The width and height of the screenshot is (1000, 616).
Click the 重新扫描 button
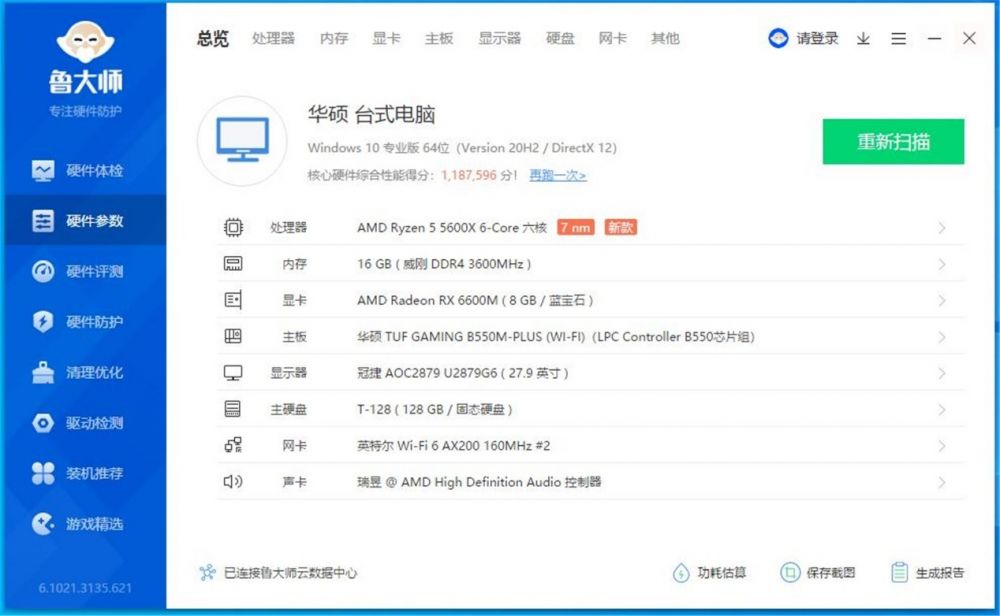[x=893, y=142]
